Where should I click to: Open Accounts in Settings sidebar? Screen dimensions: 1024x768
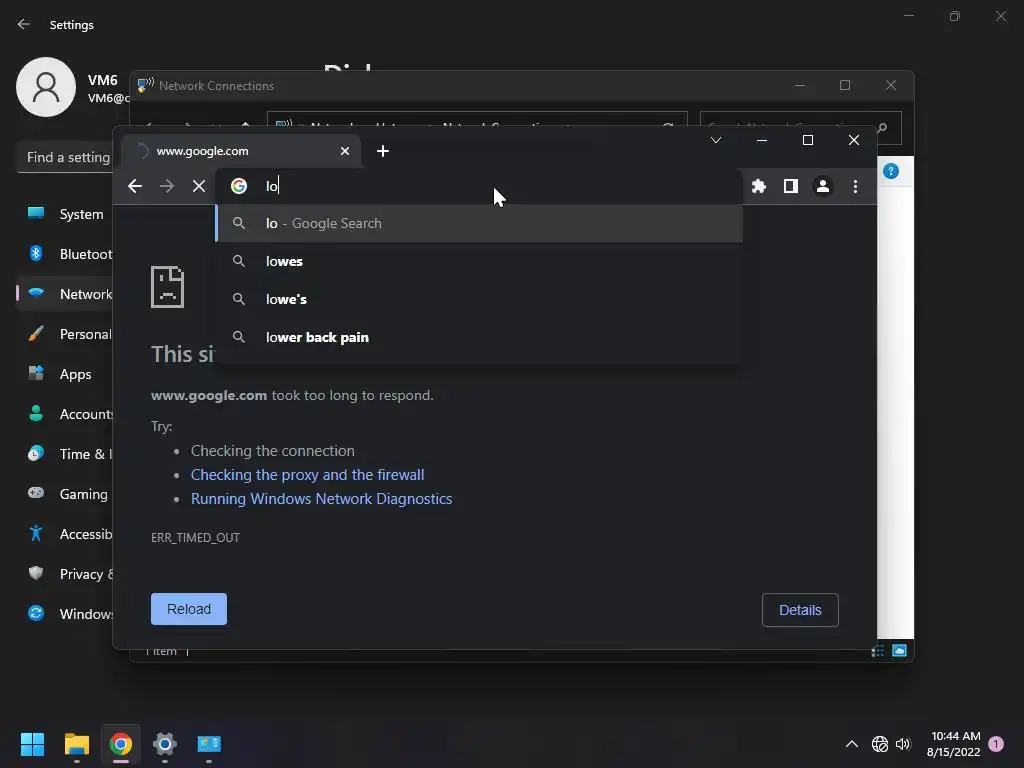(65, 414)
